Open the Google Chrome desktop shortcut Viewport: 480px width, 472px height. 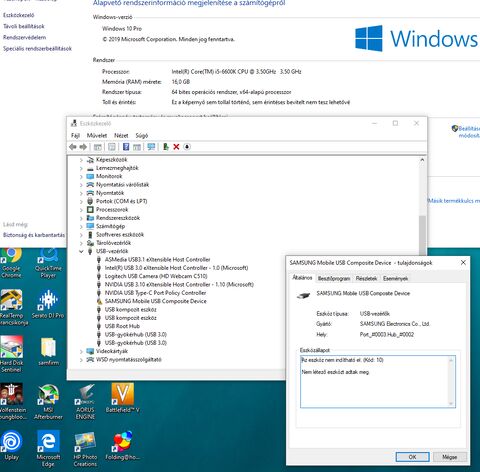coord(11,263)
